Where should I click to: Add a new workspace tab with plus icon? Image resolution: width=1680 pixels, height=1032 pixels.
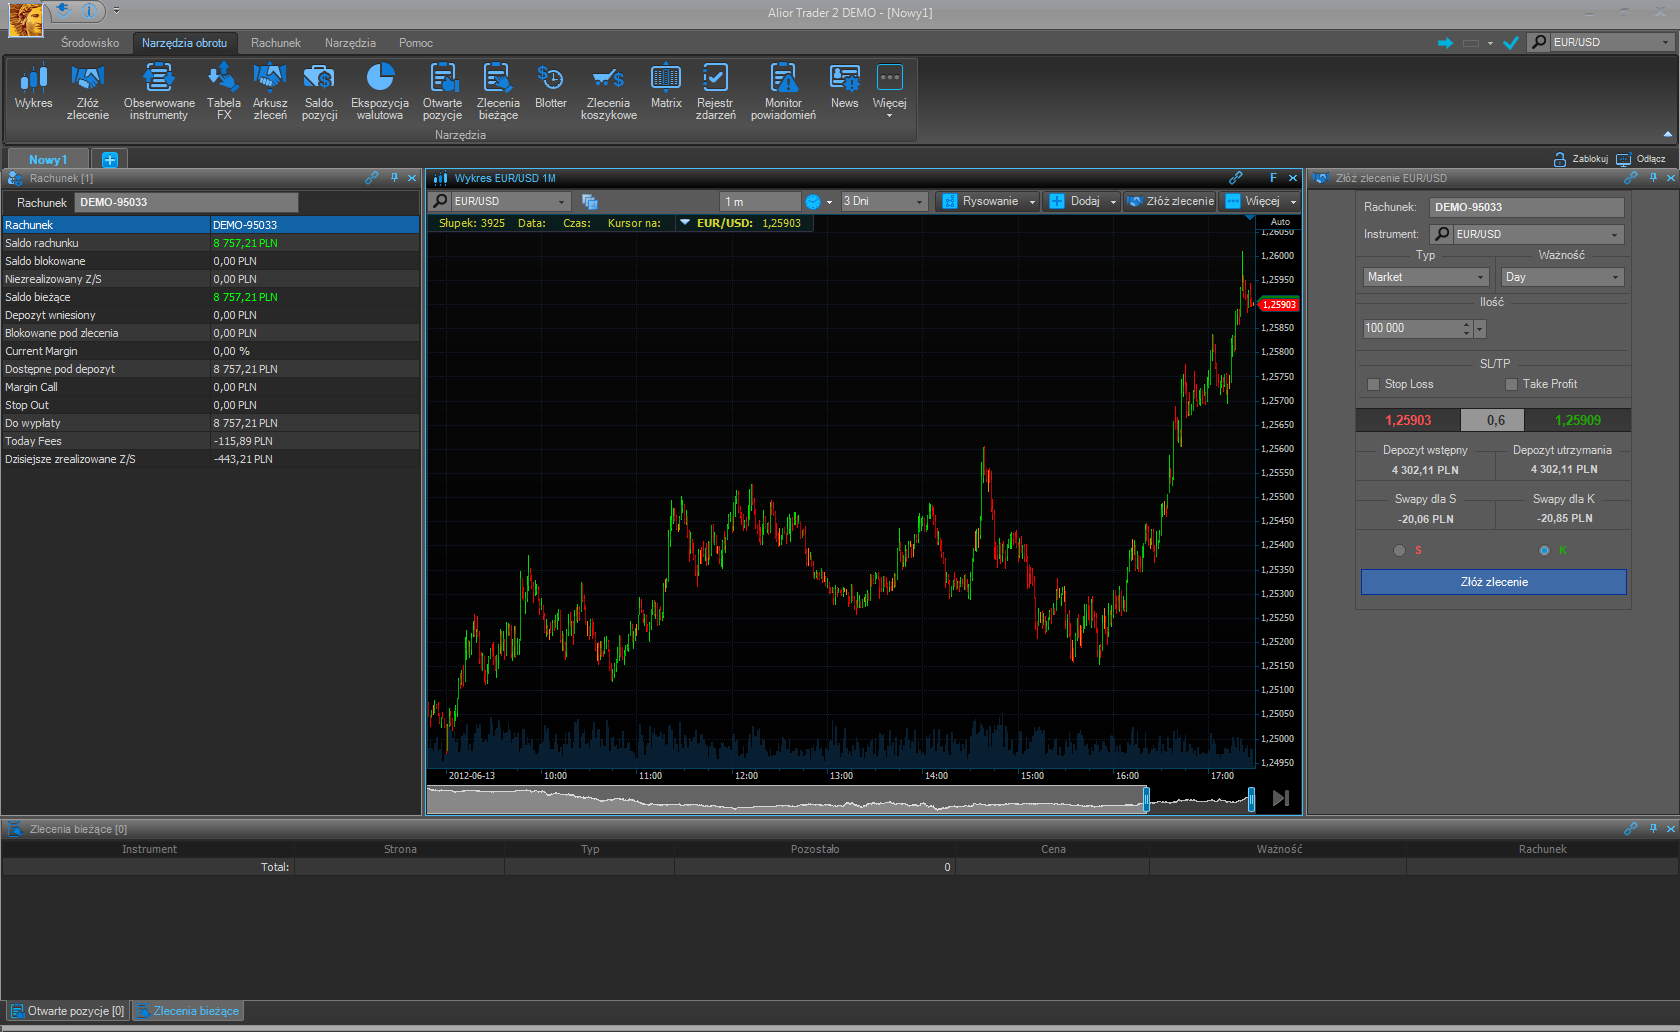110,160
